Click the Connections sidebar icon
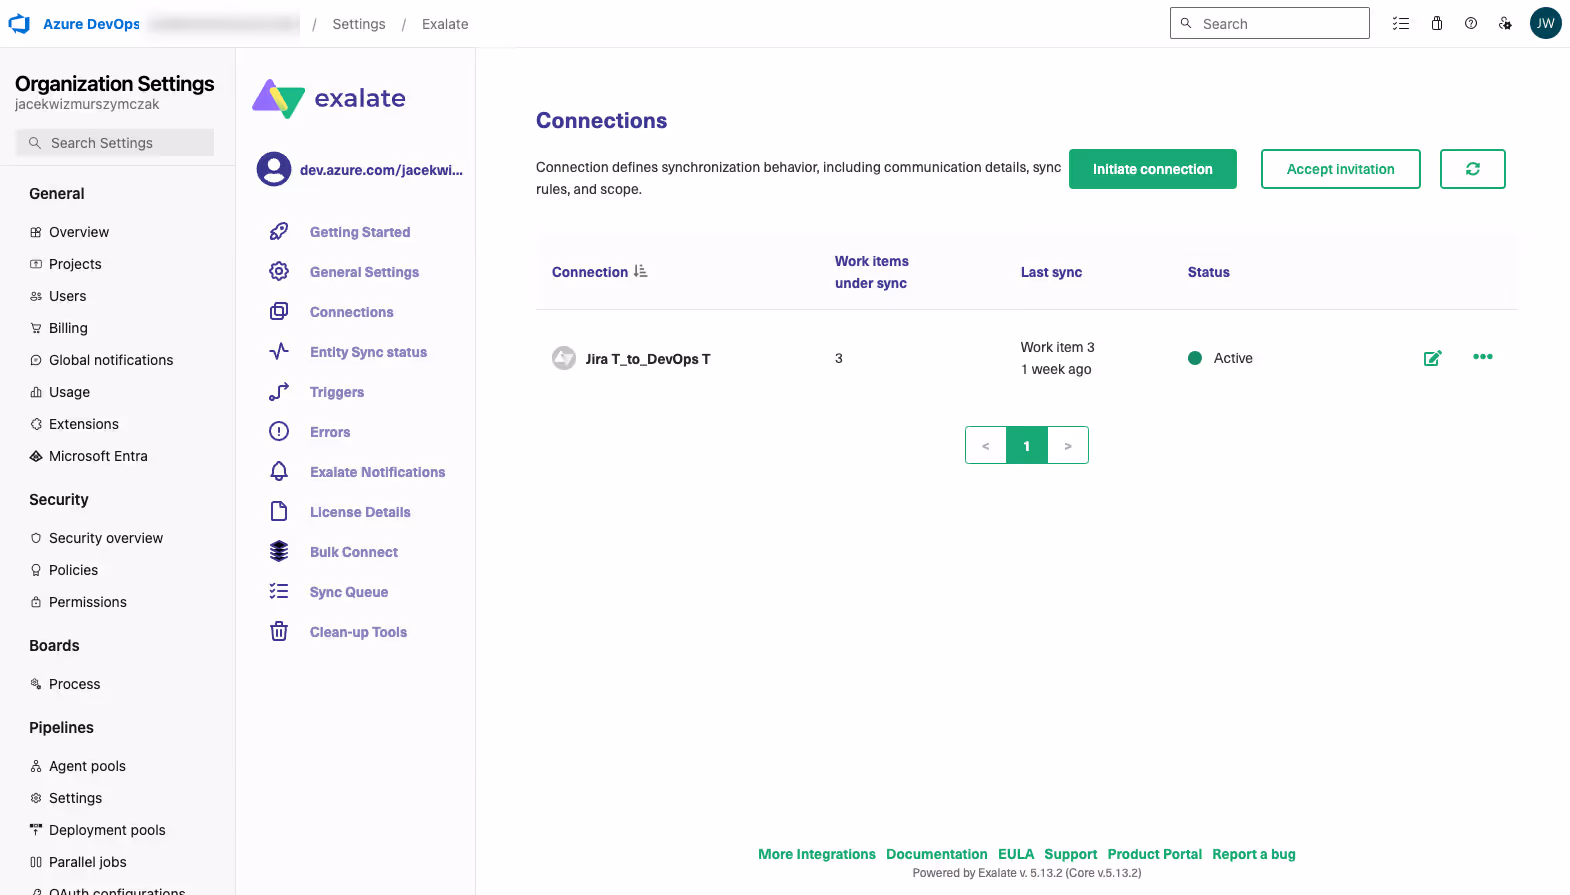1570x895 pixels. click(x=279, y=311)
